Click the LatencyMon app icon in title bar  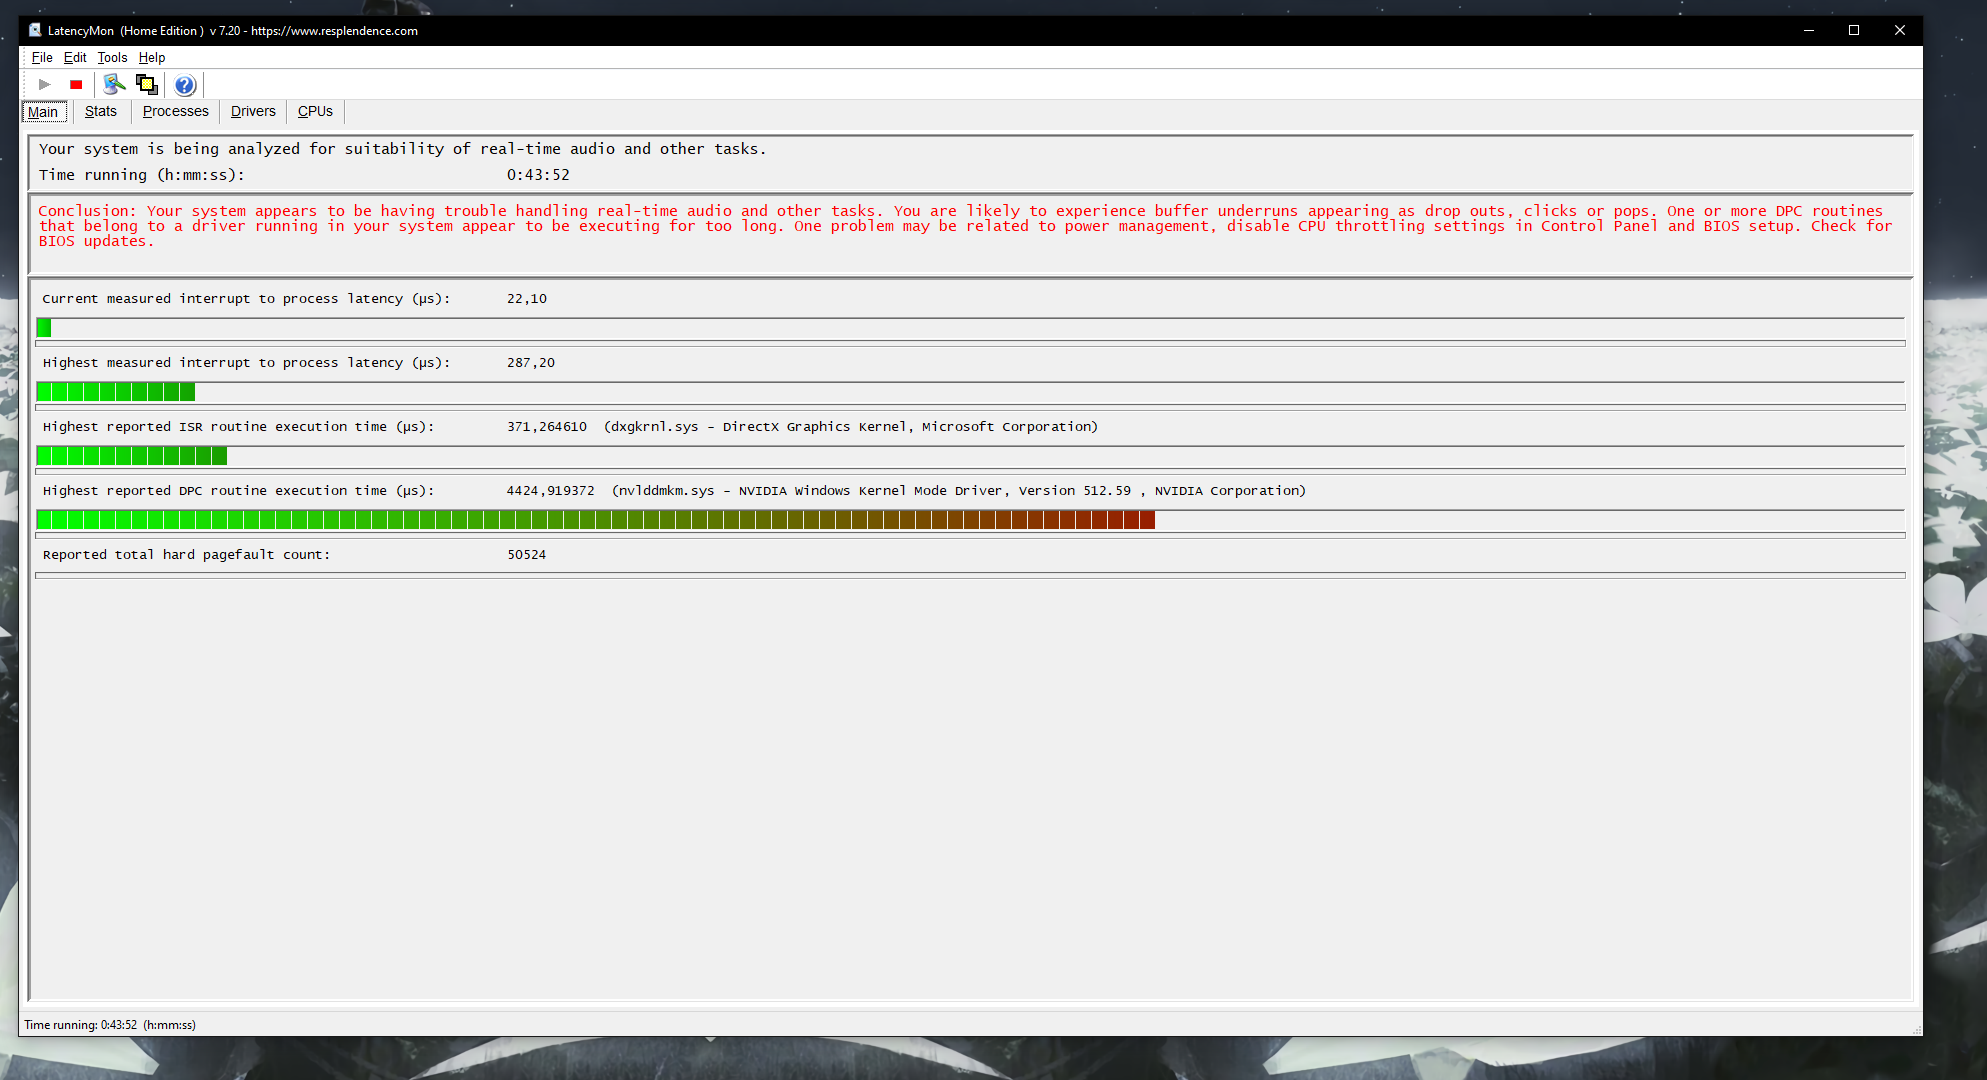[x=35, y=30]
